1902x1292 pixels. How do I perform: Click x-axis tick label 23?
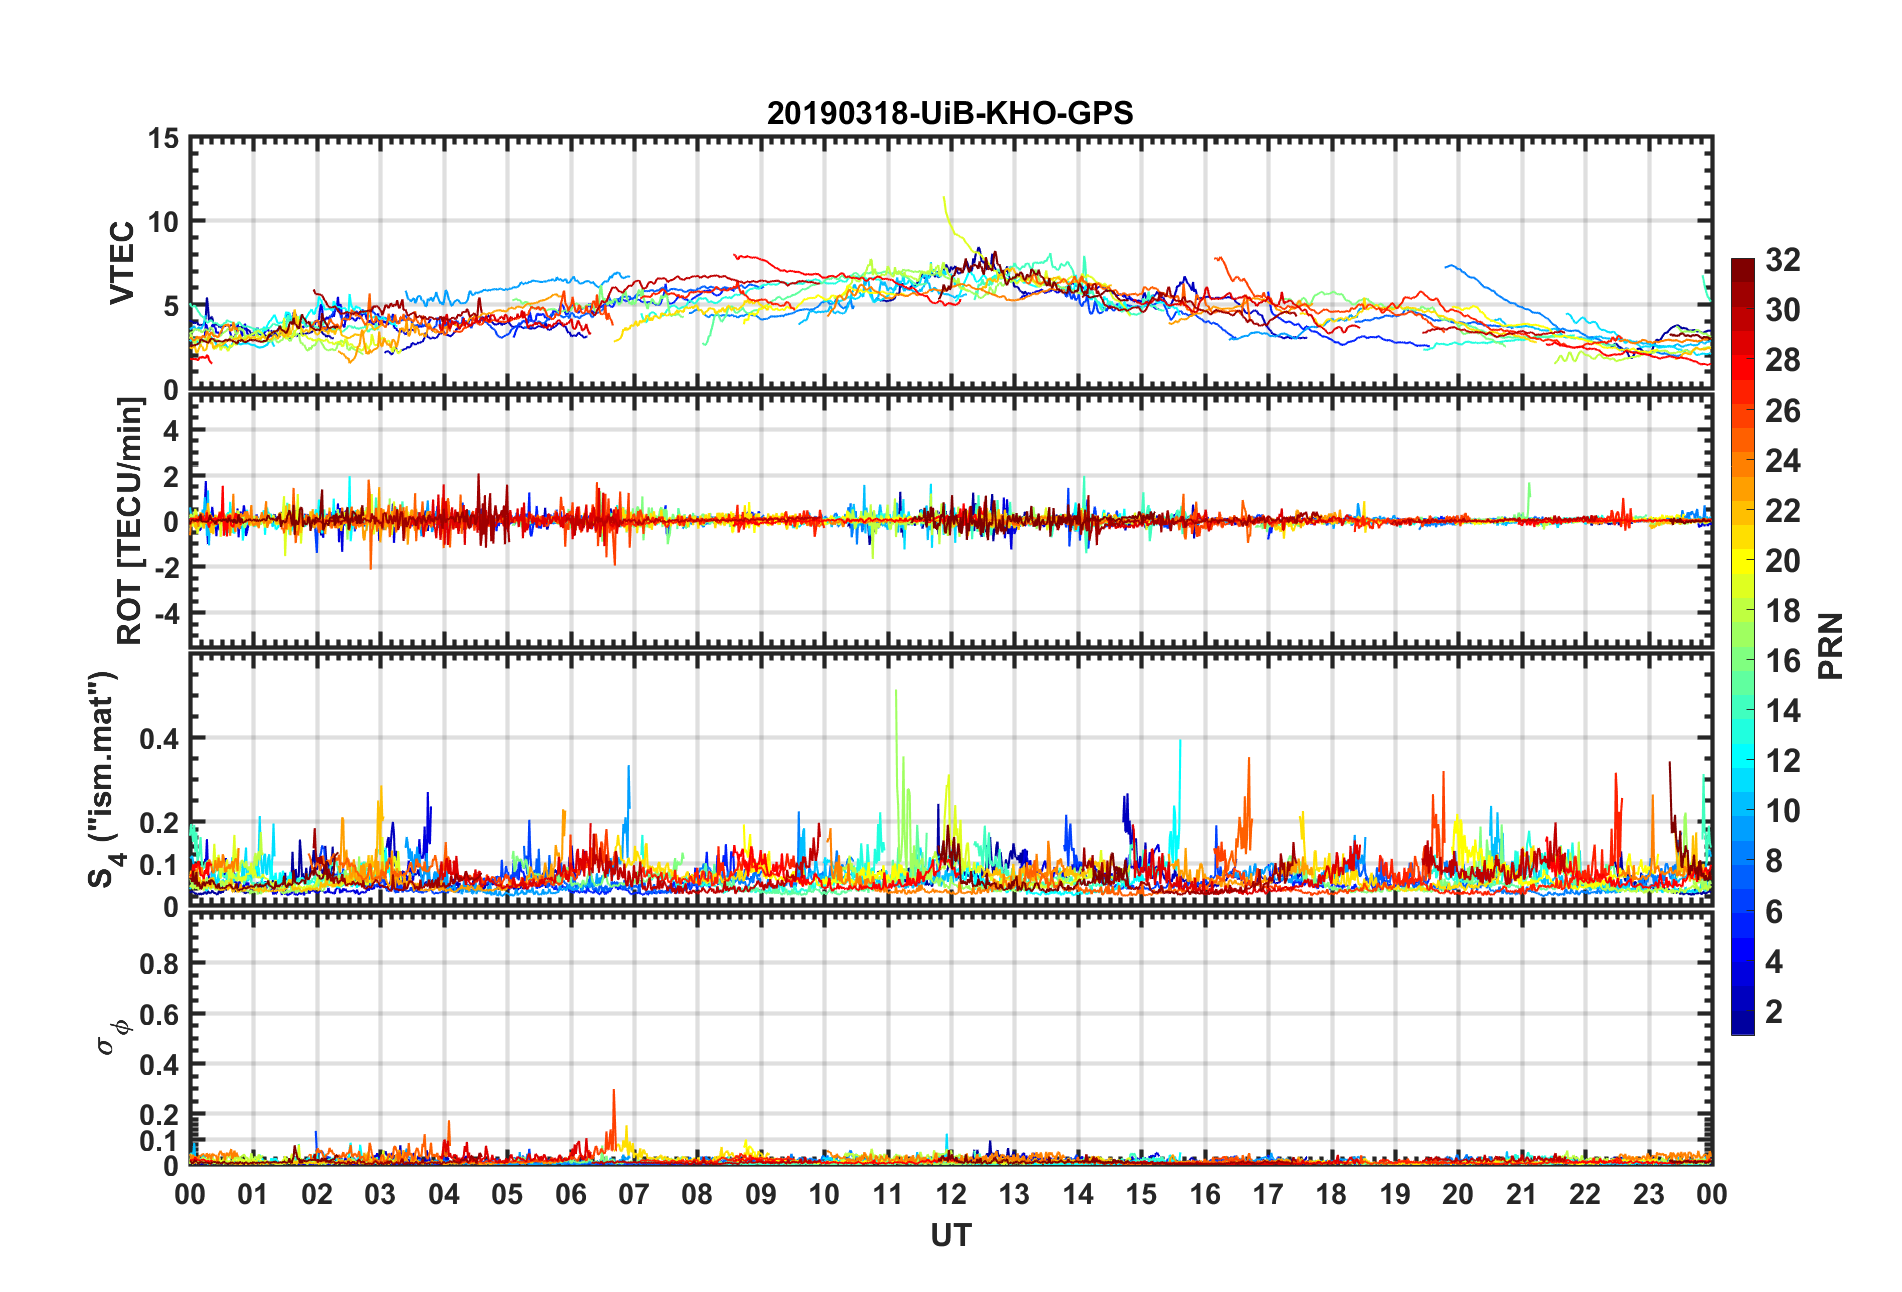click(1648, 1195)
